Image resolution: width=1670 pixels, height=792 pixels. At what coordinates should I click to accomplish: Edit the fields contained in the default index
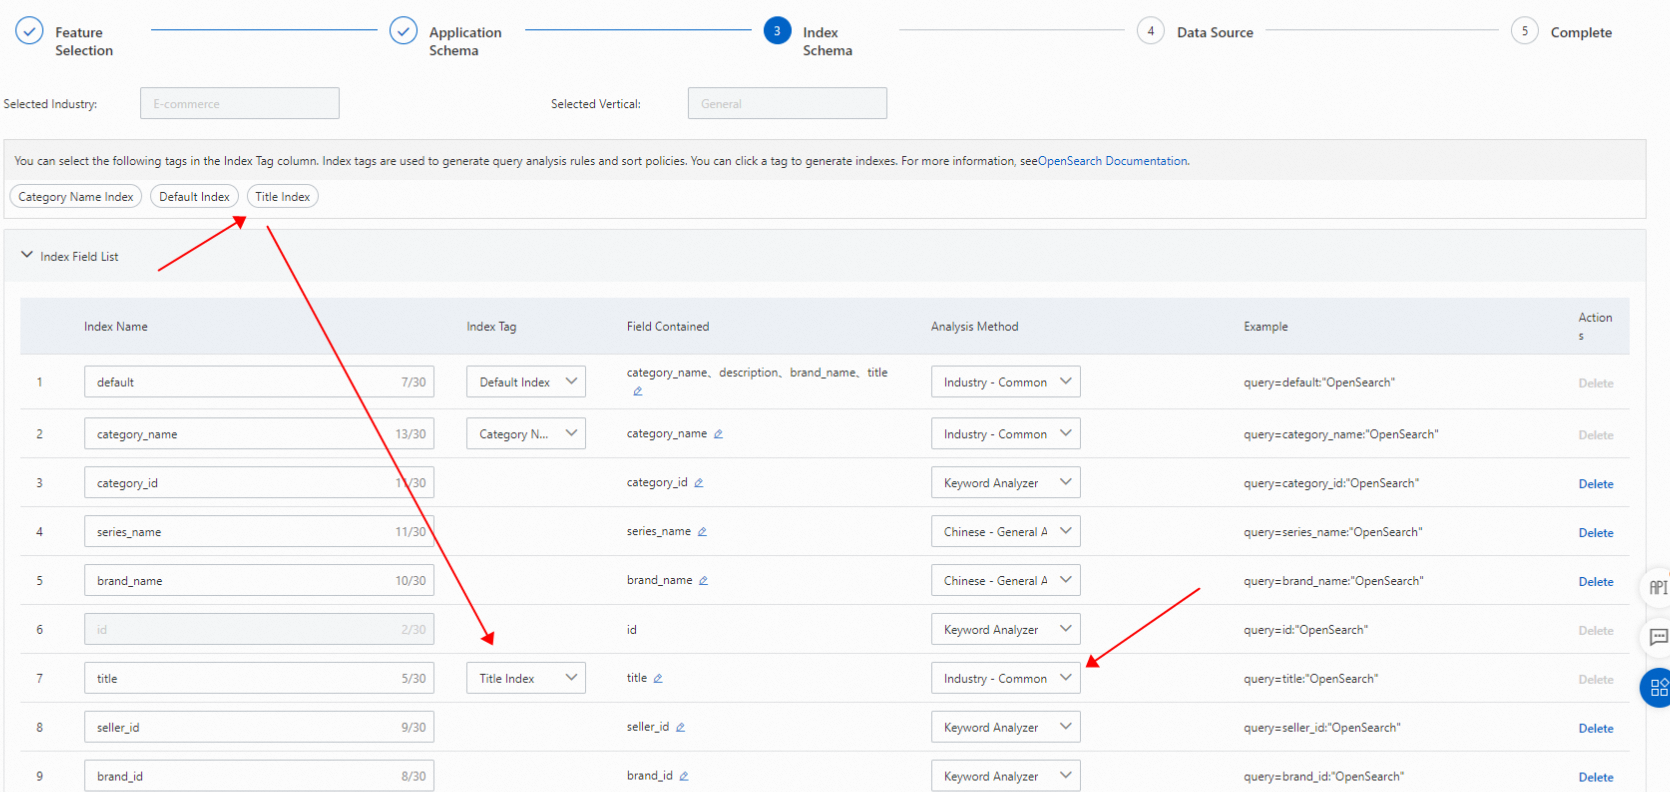[x=637, y=391]
